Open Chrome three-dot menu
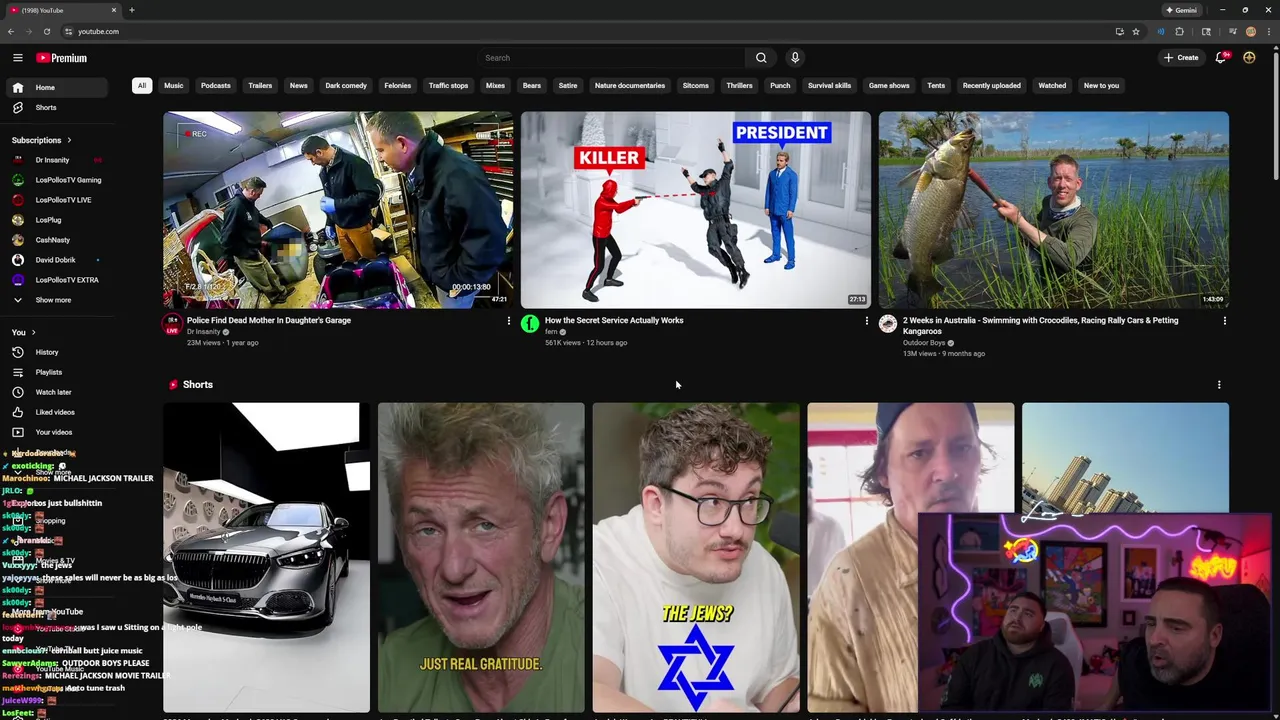 (1269, 31)
